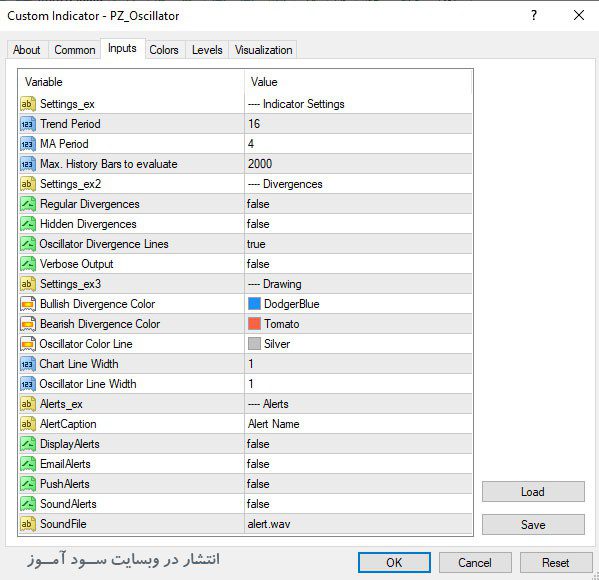
Task: Switch to the About tab
Action: (x=27, y=50)
